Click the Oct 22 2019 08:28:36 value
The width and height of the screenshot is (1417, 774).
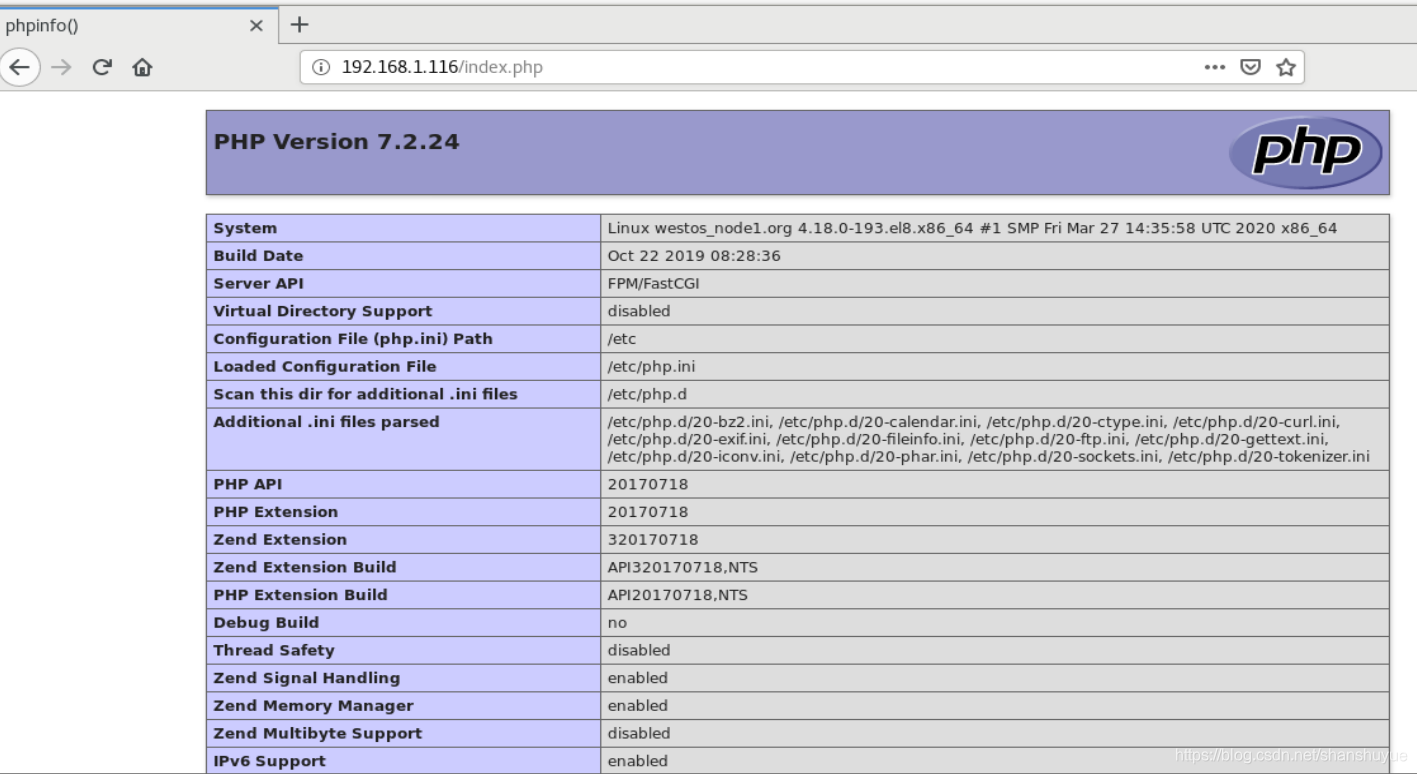(x=694, y=256)
